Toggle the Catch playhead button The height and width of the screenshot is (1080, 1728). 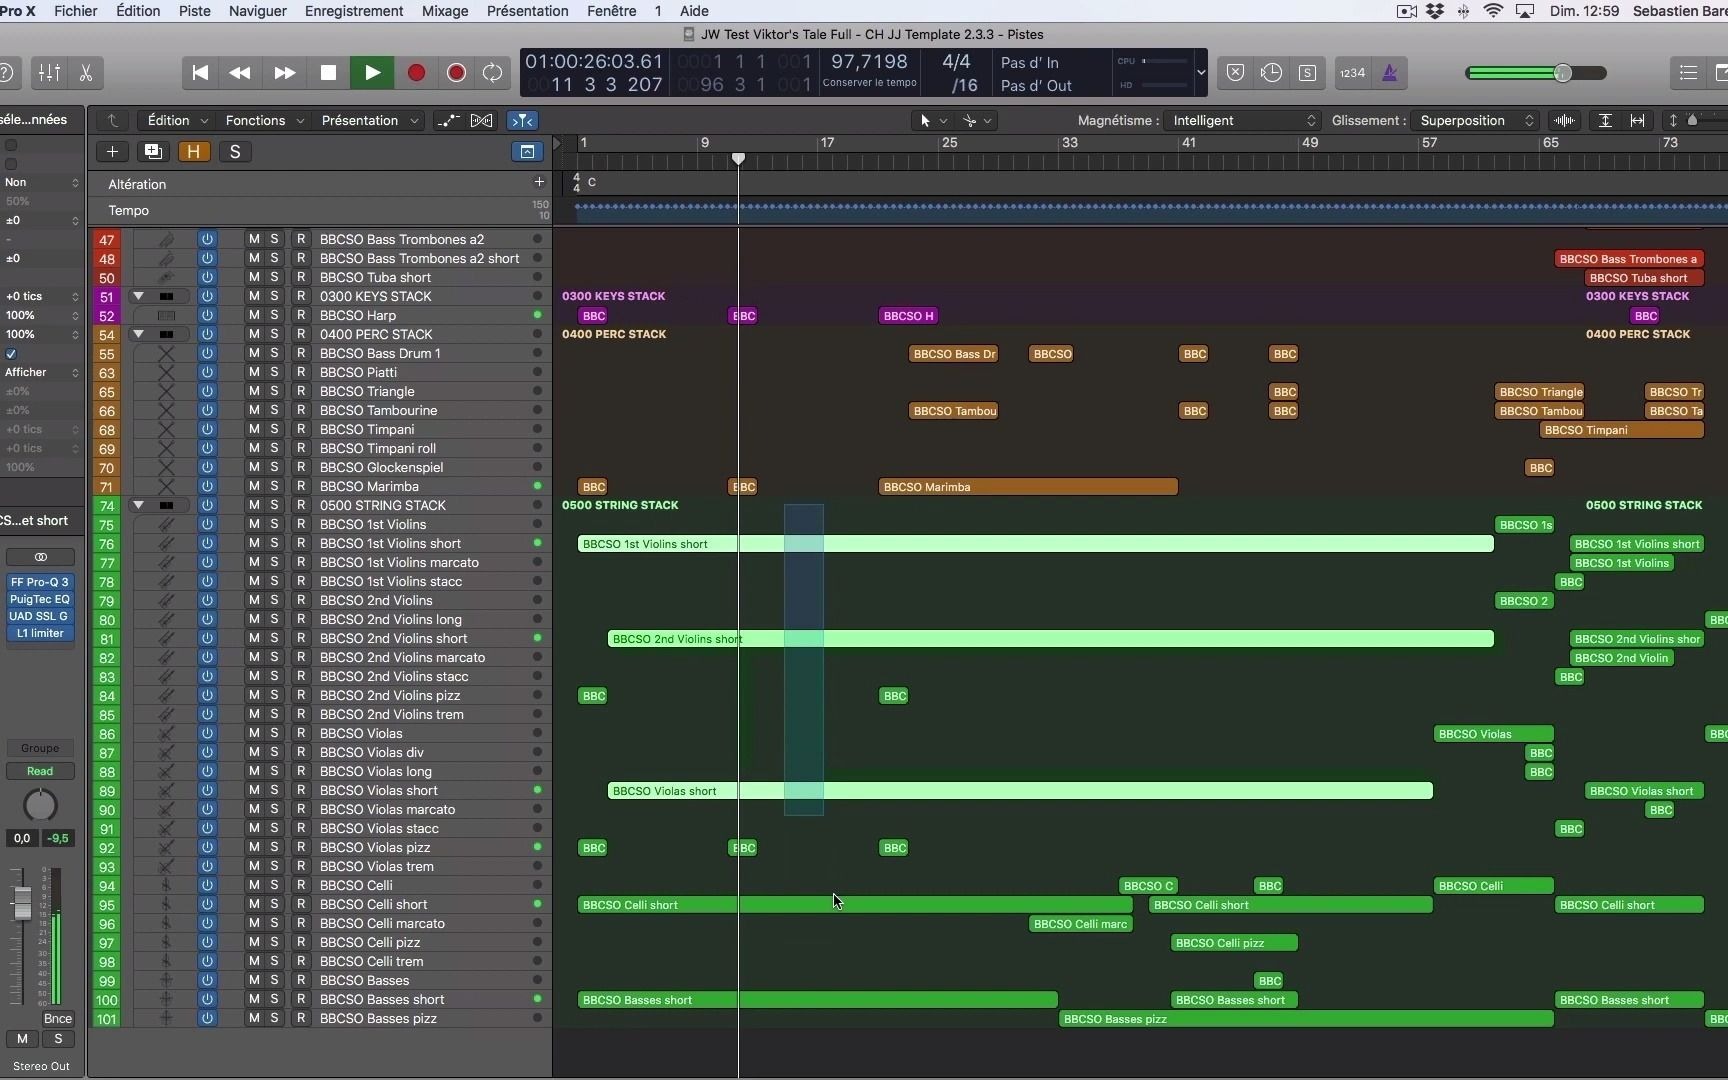click(522, 120)
